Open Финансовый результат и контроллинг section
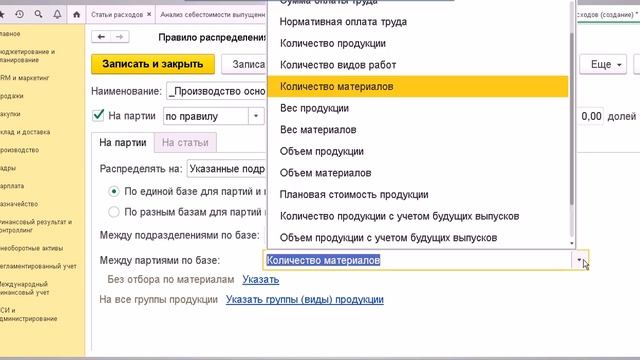The height and width of the screenshot is (360, 640). tap(36, 226)
